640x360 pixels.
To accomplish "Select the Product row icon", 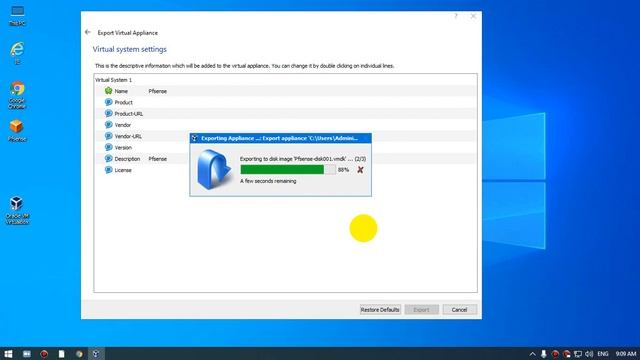I will pos(108,102).
